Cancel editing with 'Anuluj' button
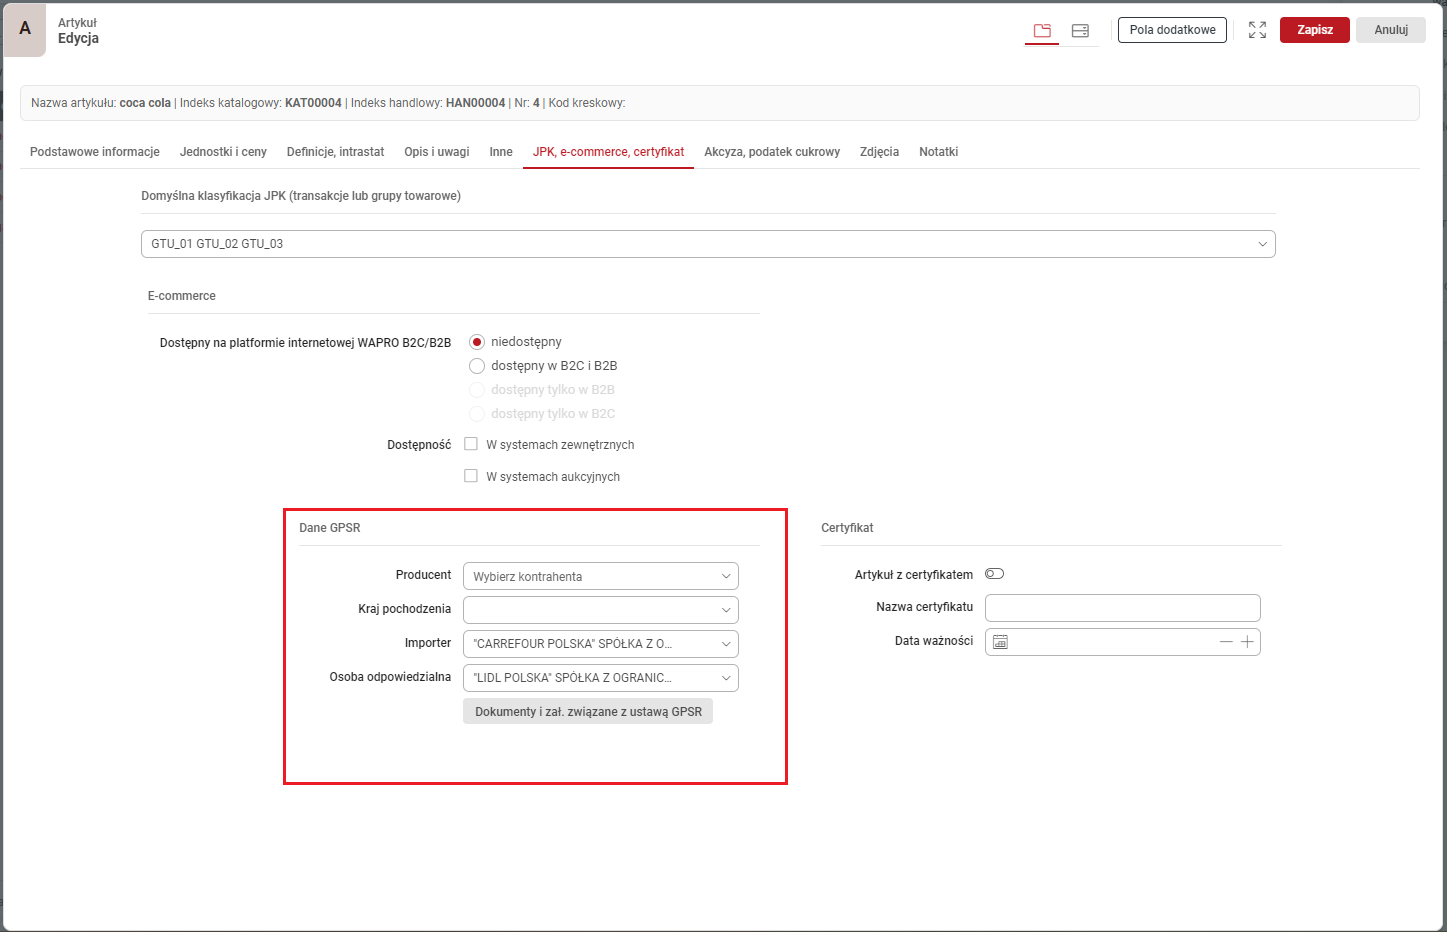1447x932 pixels. [x=1391, y=30]
